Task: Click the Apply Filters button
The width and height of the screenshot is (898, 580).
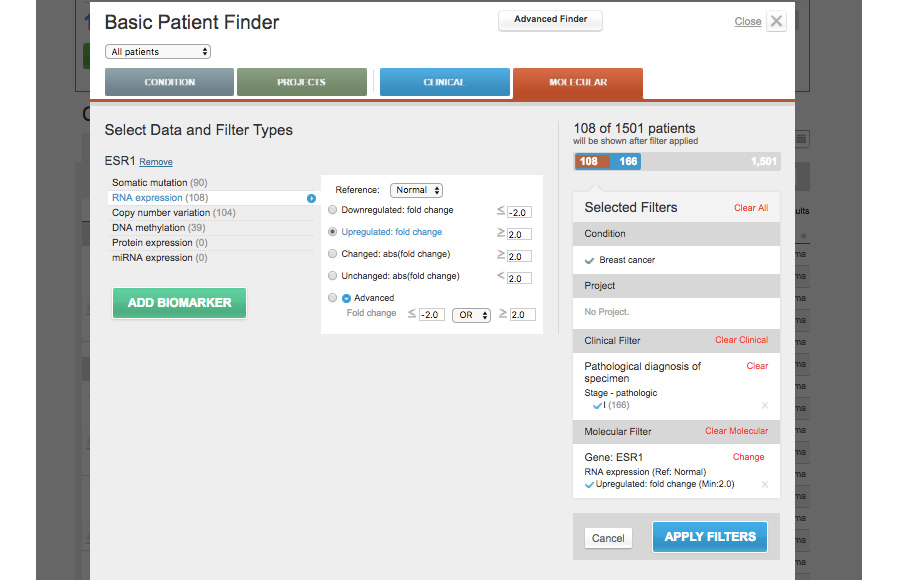Action: click(710, 537)
